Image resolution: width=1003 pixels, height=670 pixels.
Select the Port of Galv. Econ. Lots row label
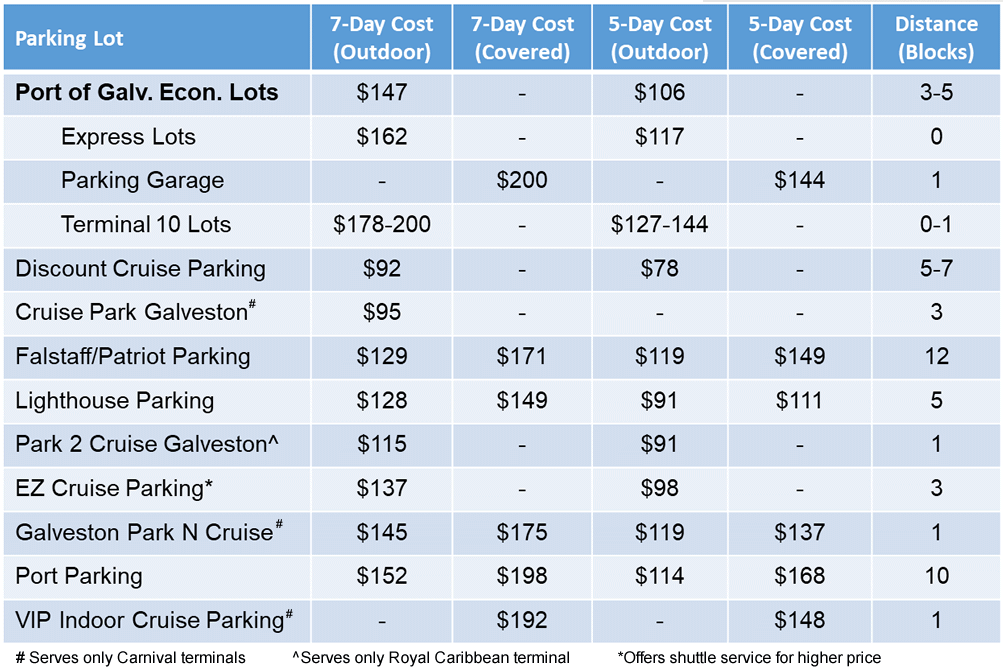(x=146, y=92)
